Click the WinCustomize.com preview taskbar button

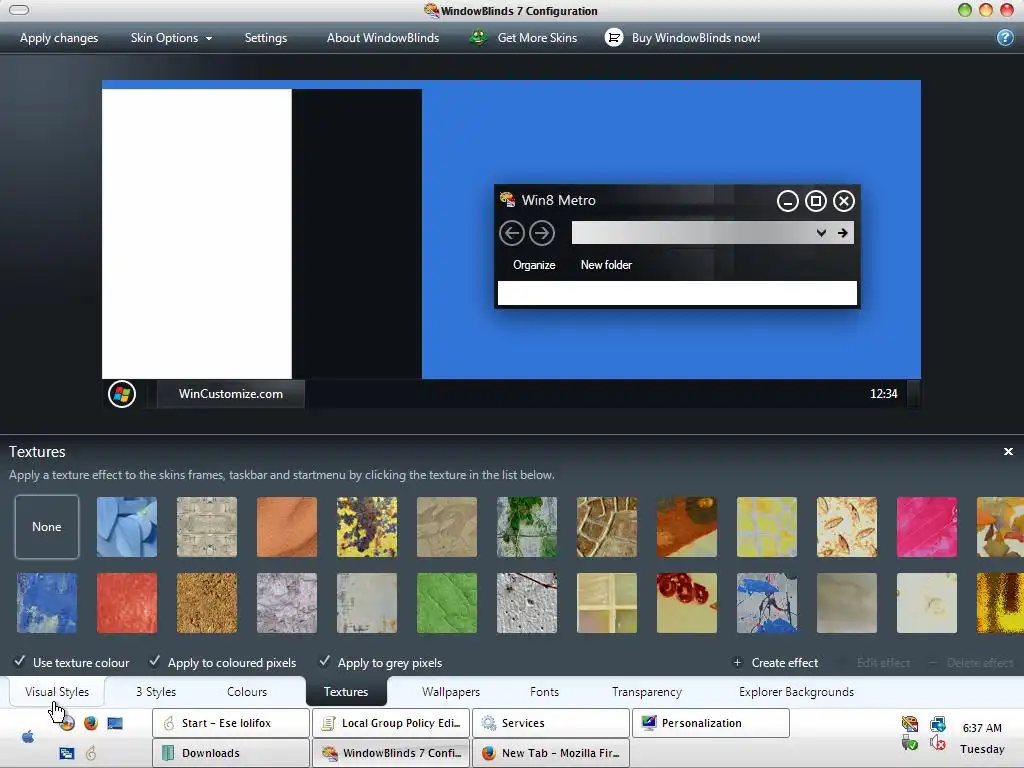[x=231, y=394]
